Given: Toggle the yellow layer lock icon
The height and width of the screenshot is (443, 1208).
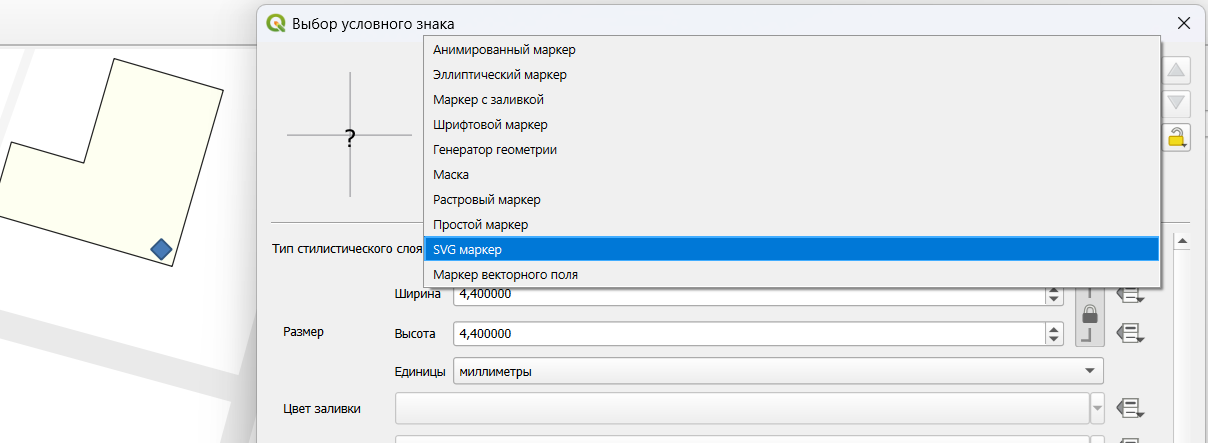Looking at the screenshot, I should (1177, 137).
